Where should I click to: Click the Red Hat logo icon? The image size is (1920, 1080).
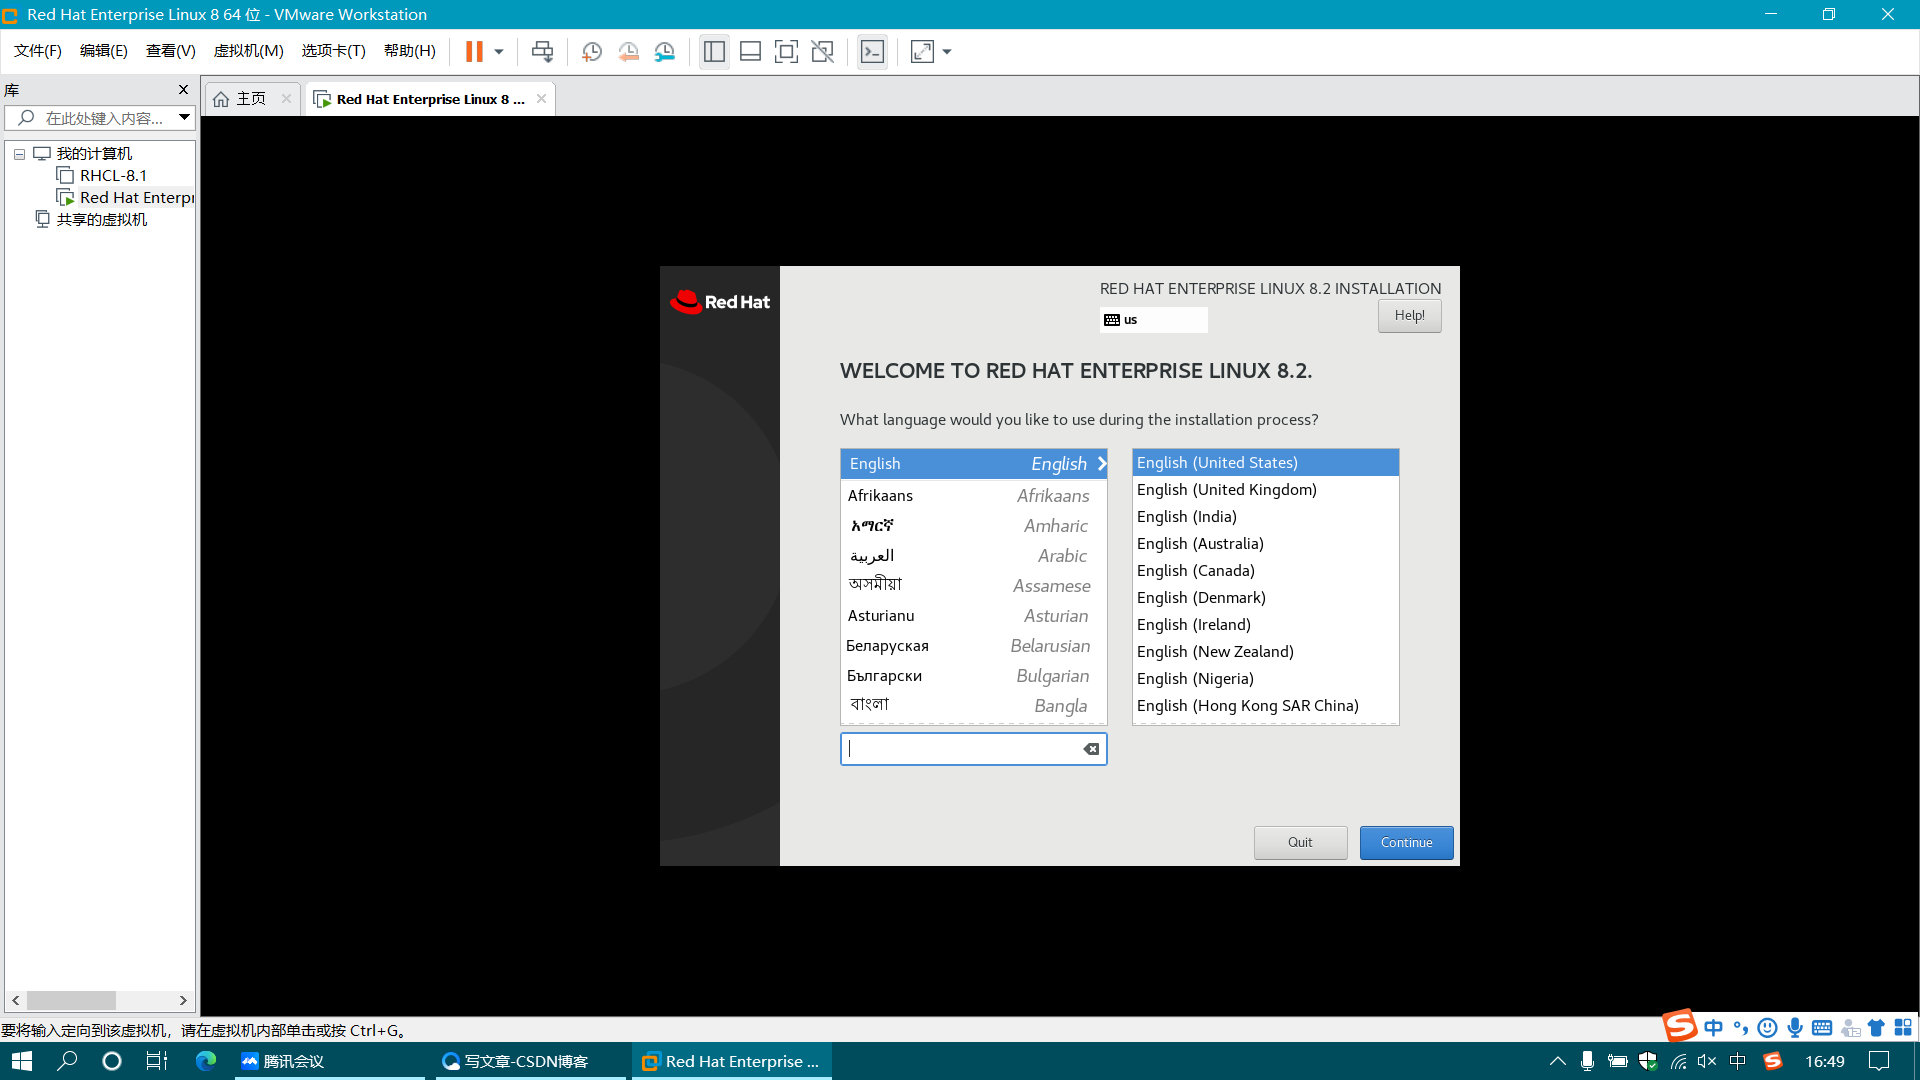click(684, 302)
